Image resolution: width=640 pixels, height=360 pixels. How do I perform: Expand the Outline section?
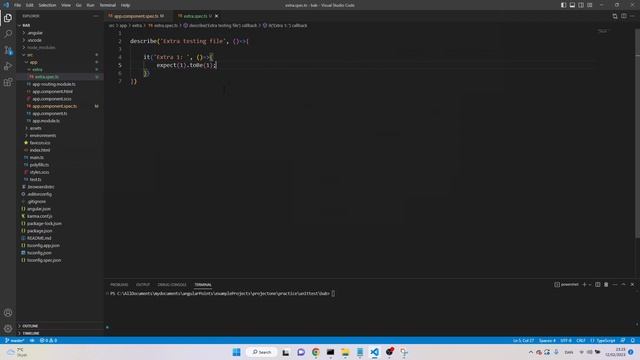(x=30, y=326)
